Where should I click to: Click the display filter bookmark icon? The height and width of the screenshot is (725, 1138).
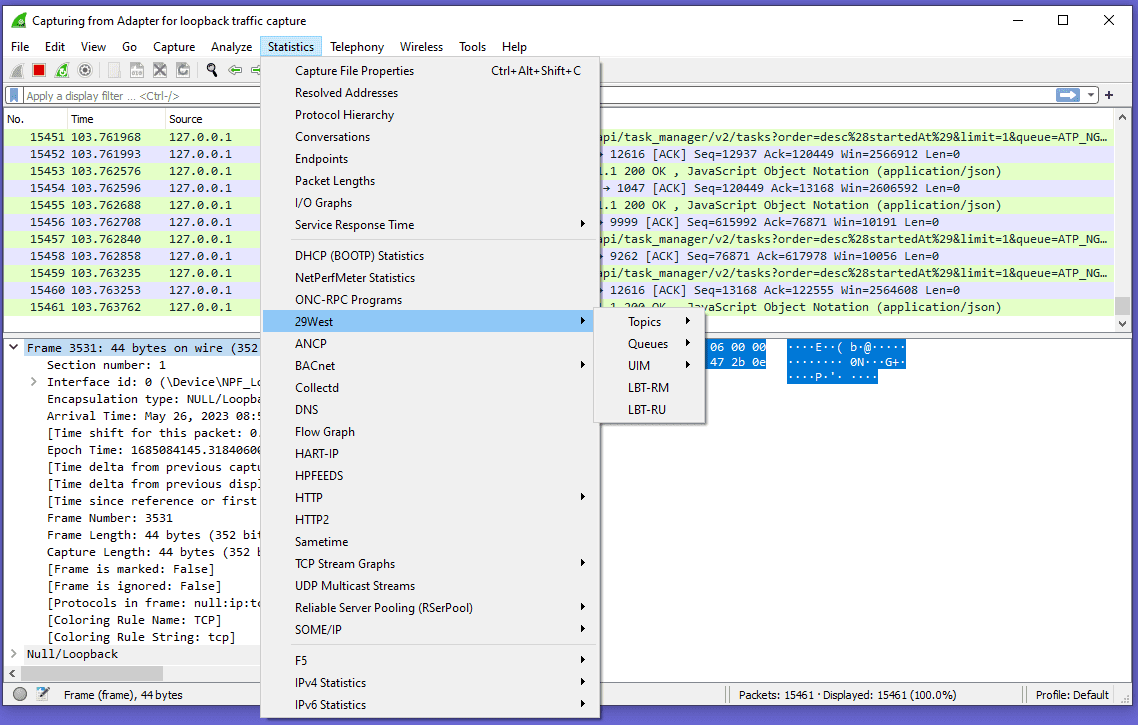tap(14, 96)
